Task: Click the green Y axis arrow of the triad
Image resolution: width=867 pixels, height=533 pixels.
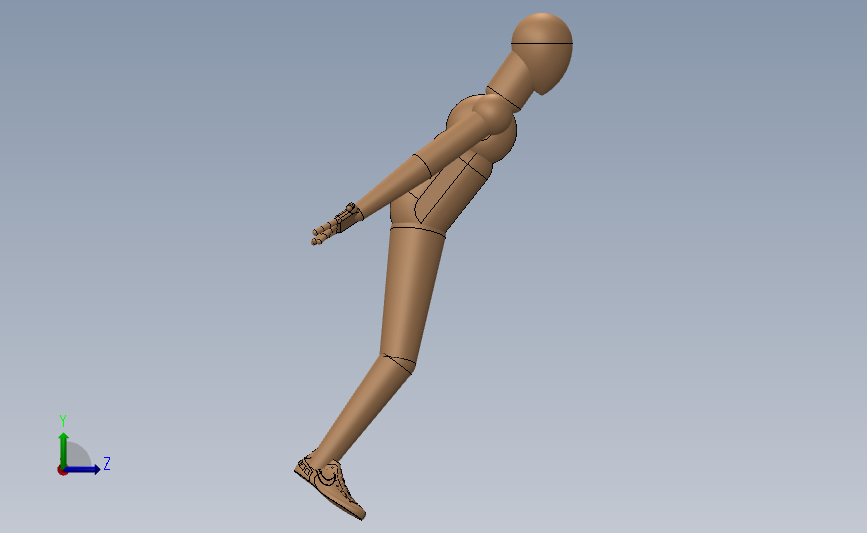Action: [x=64, y=450]
